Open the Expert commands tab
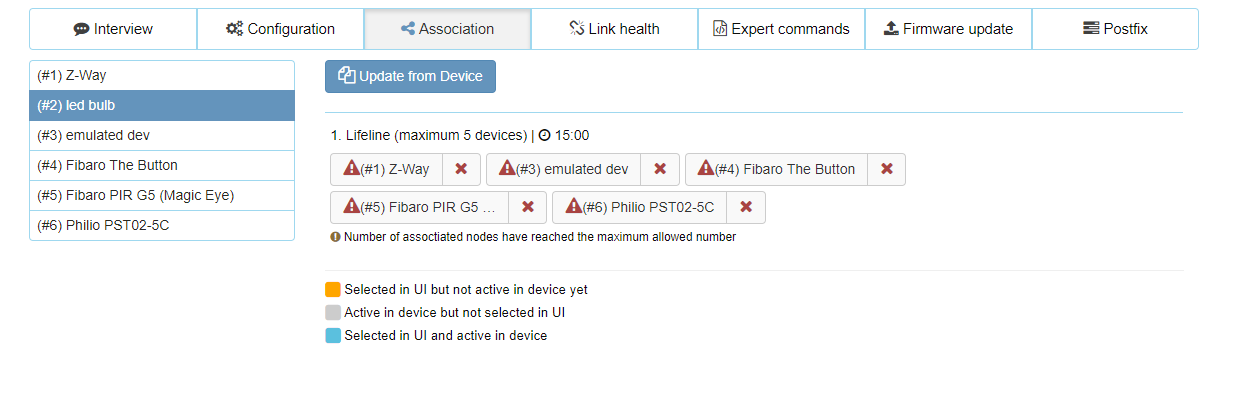The image size is (1244, 393). tap(781, 29)
